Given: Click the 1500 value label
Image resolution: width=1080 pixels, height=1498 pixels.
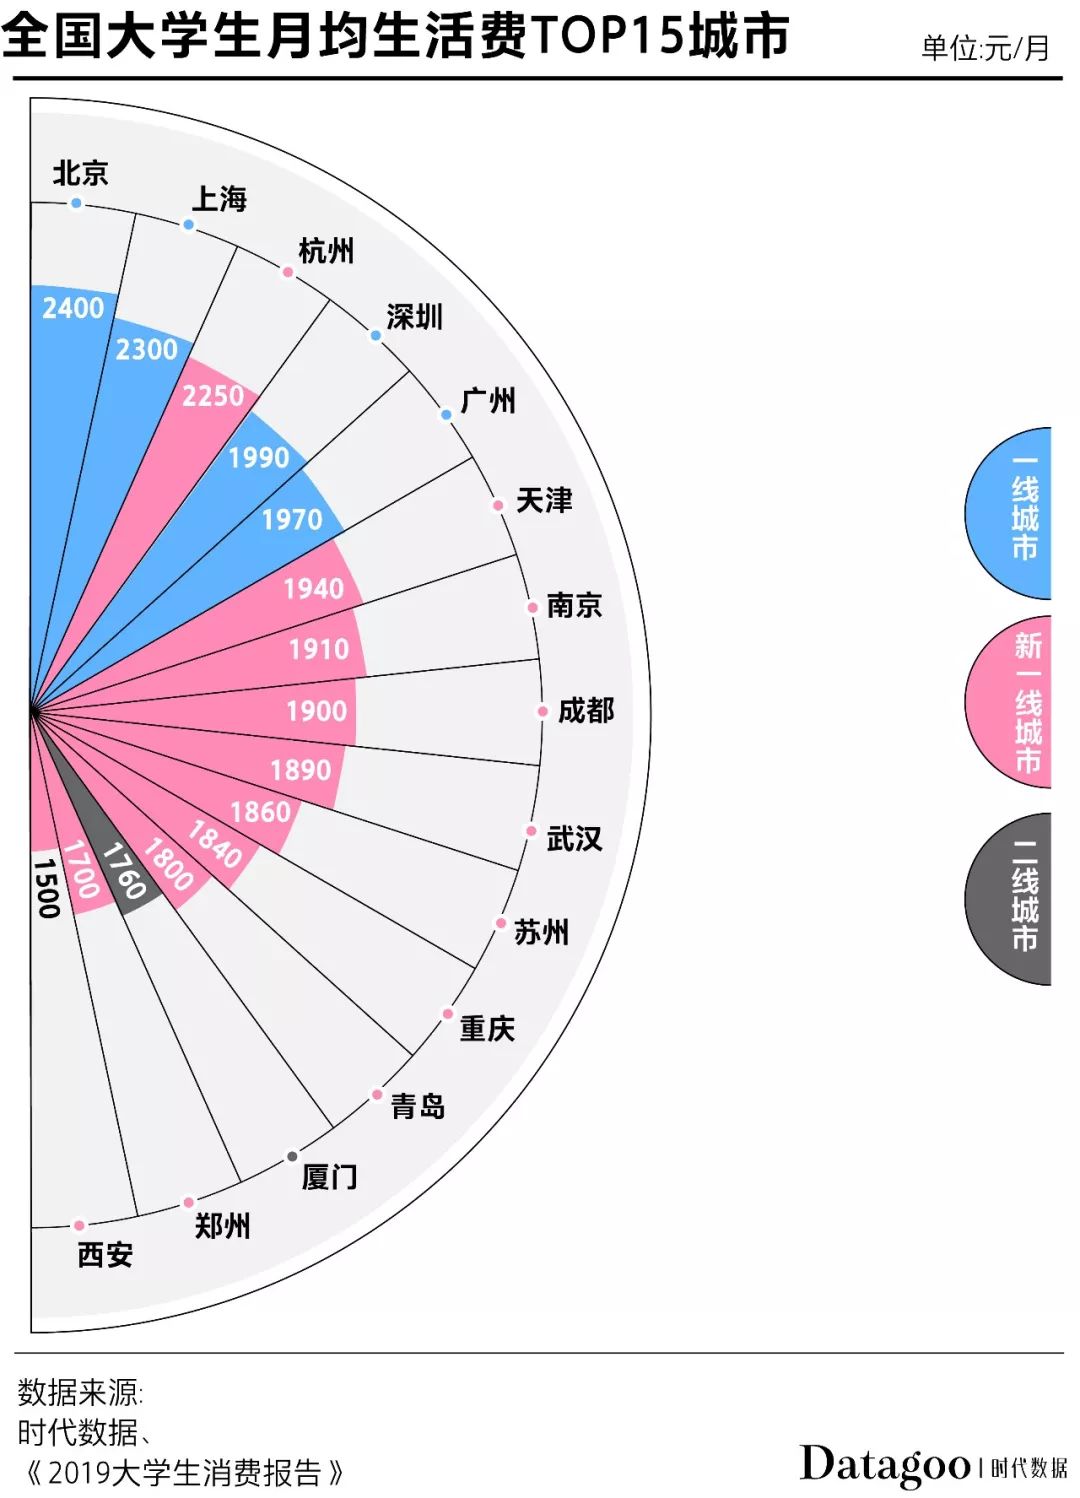Looking at the screenshot, I should [47, 888].
